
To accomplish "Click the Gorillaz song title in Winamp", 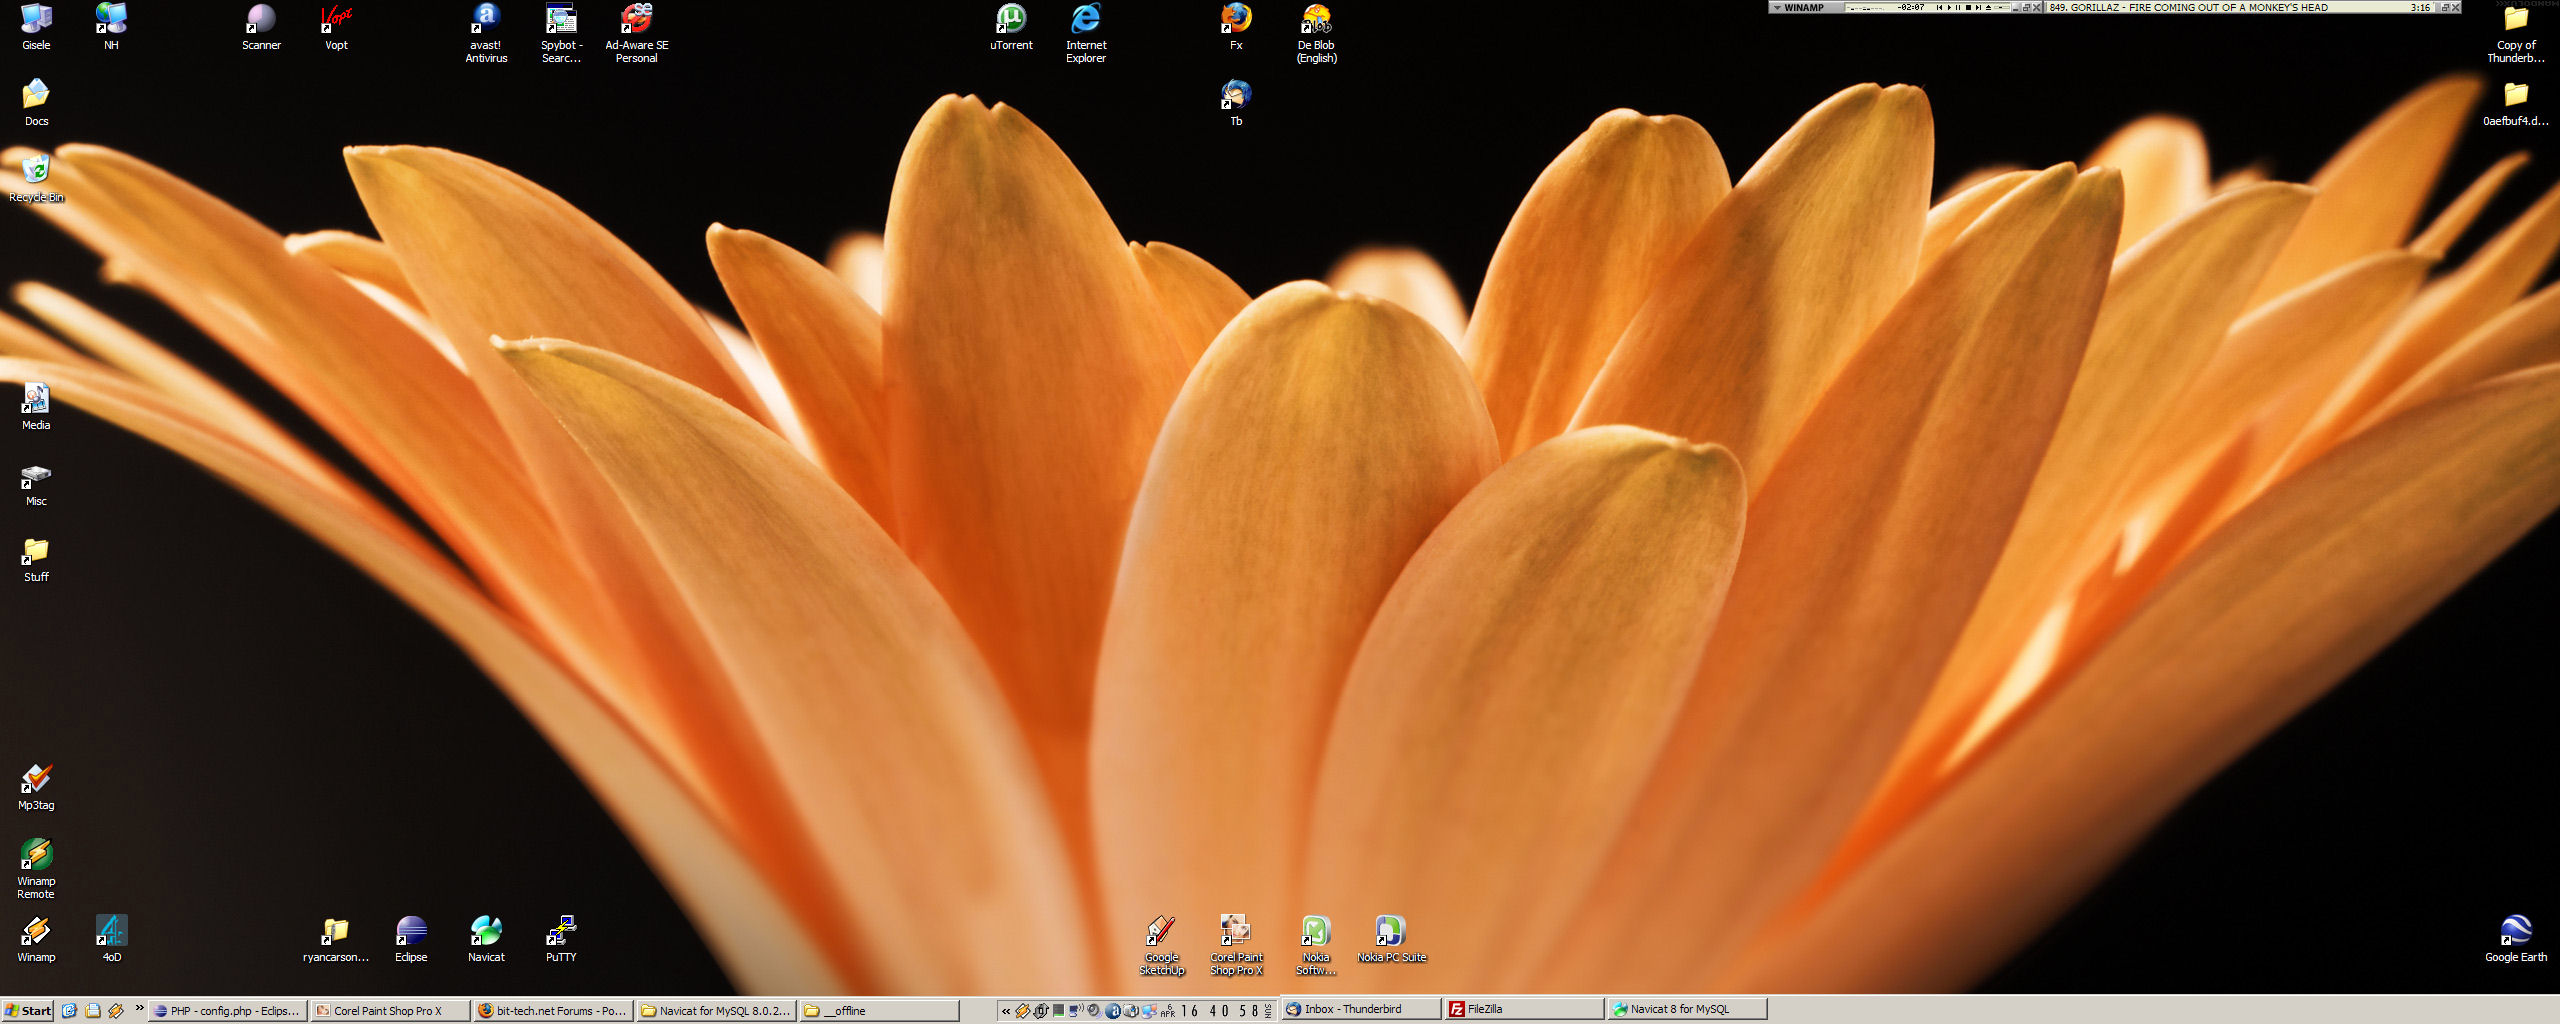I will click(x=2188, y=7).
